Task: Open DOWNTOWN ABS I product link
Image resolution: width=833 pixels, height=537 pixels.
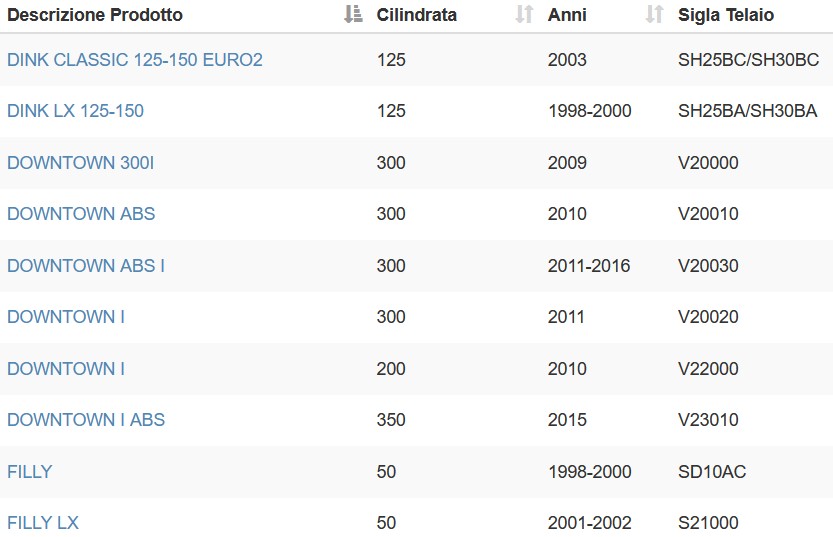Action: (x=86, y=266)
